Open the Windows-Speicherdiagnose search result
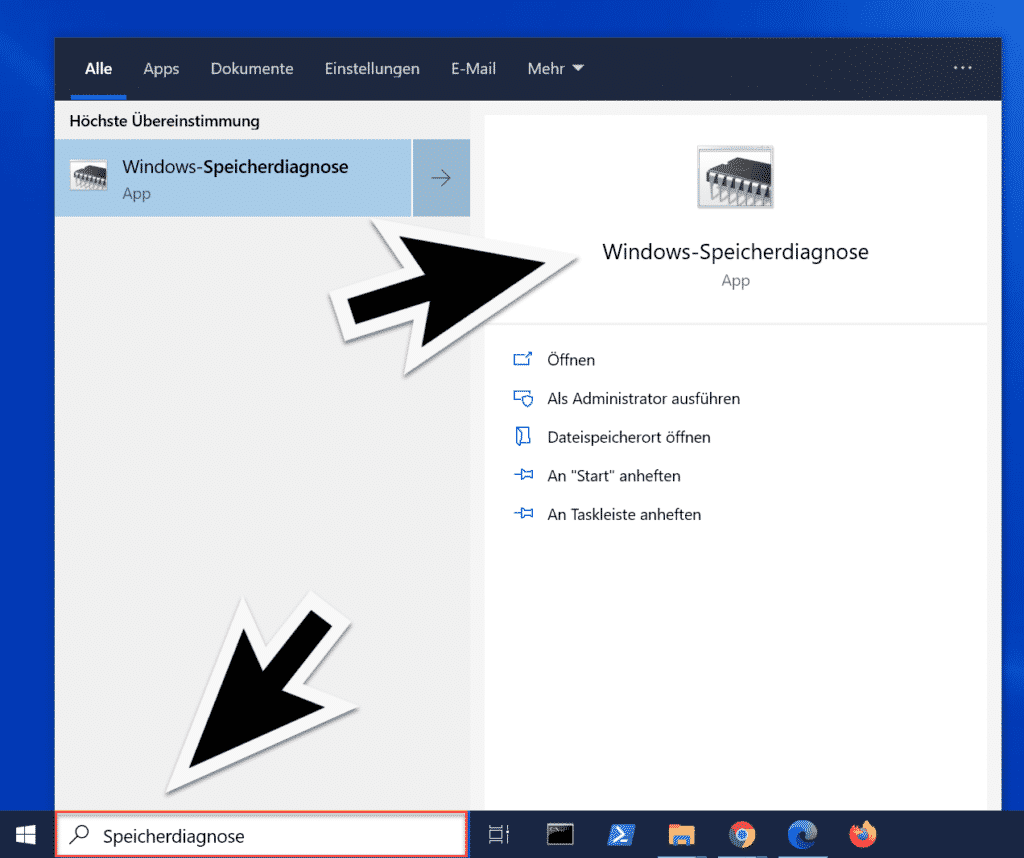1024x858 pixels. tap(233, 178)
